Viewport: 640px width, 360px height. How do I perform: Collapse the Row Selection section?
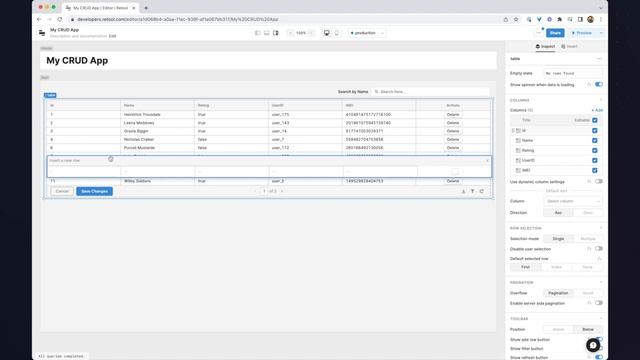tap(600, 228)
